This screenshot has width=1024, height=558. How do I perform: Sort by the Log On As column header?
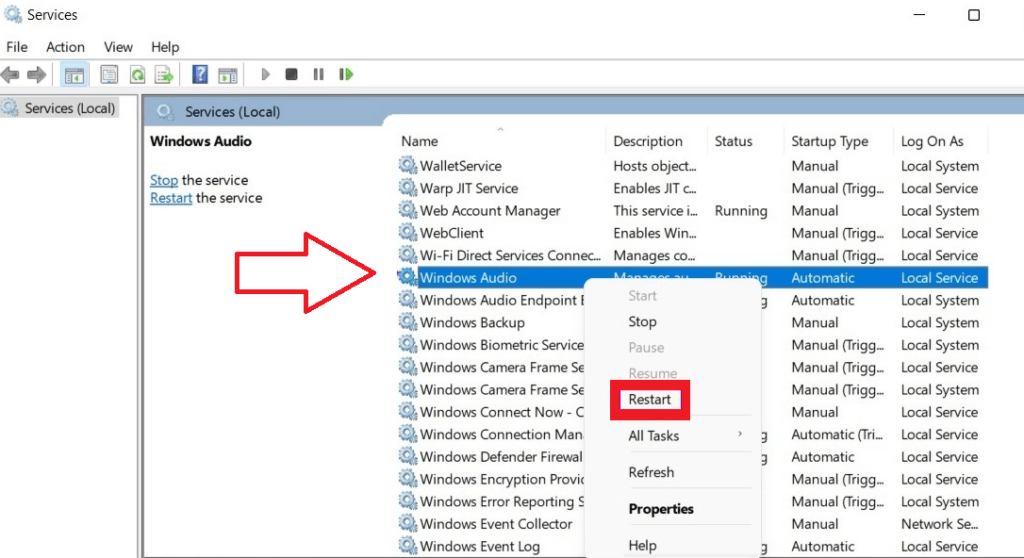(932, 141)
